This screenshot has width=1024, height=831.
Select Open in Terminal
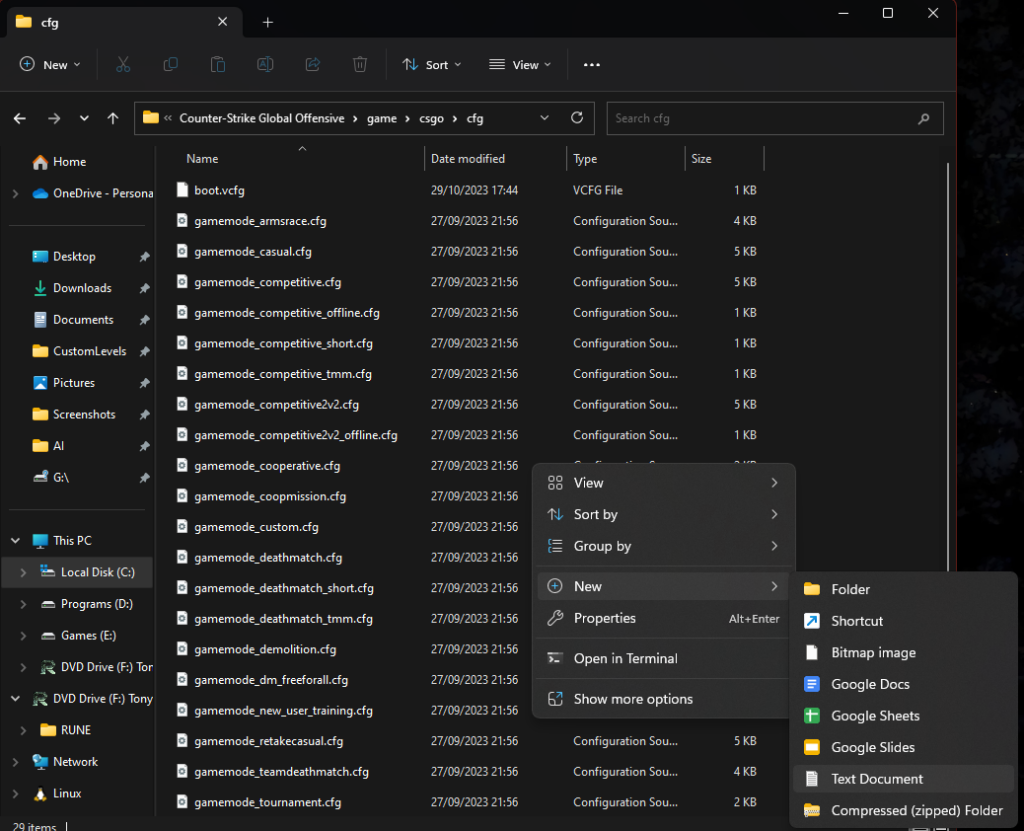(664, 659)
